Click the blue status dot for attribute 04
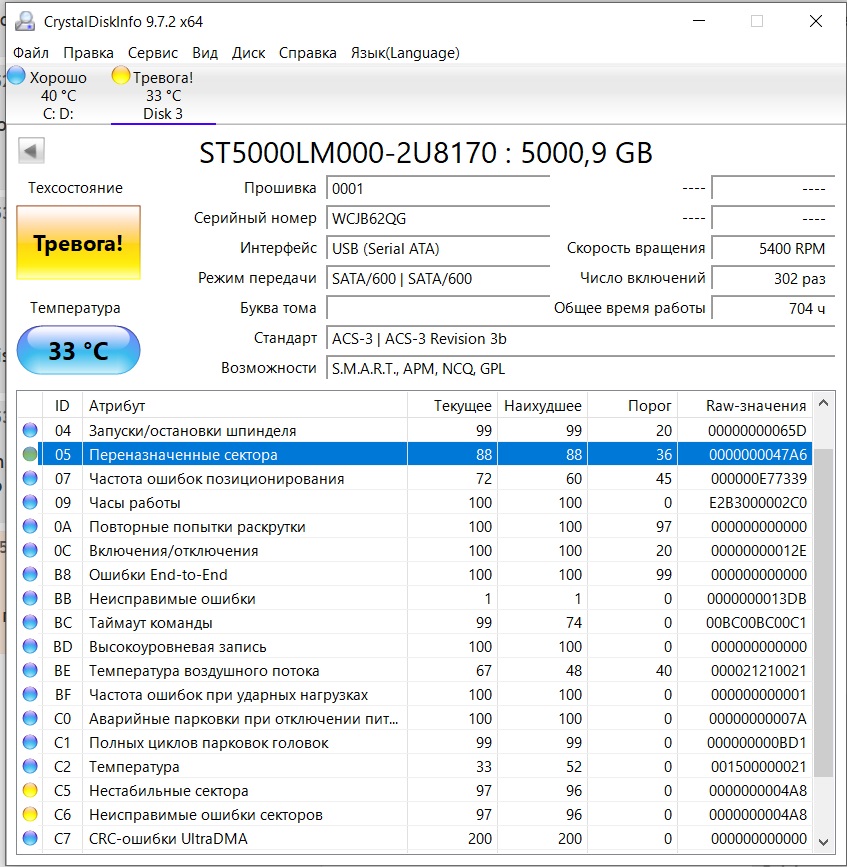The height and width of the screenshot is (867, 847). pyautogui.click(x=30, y=430)
